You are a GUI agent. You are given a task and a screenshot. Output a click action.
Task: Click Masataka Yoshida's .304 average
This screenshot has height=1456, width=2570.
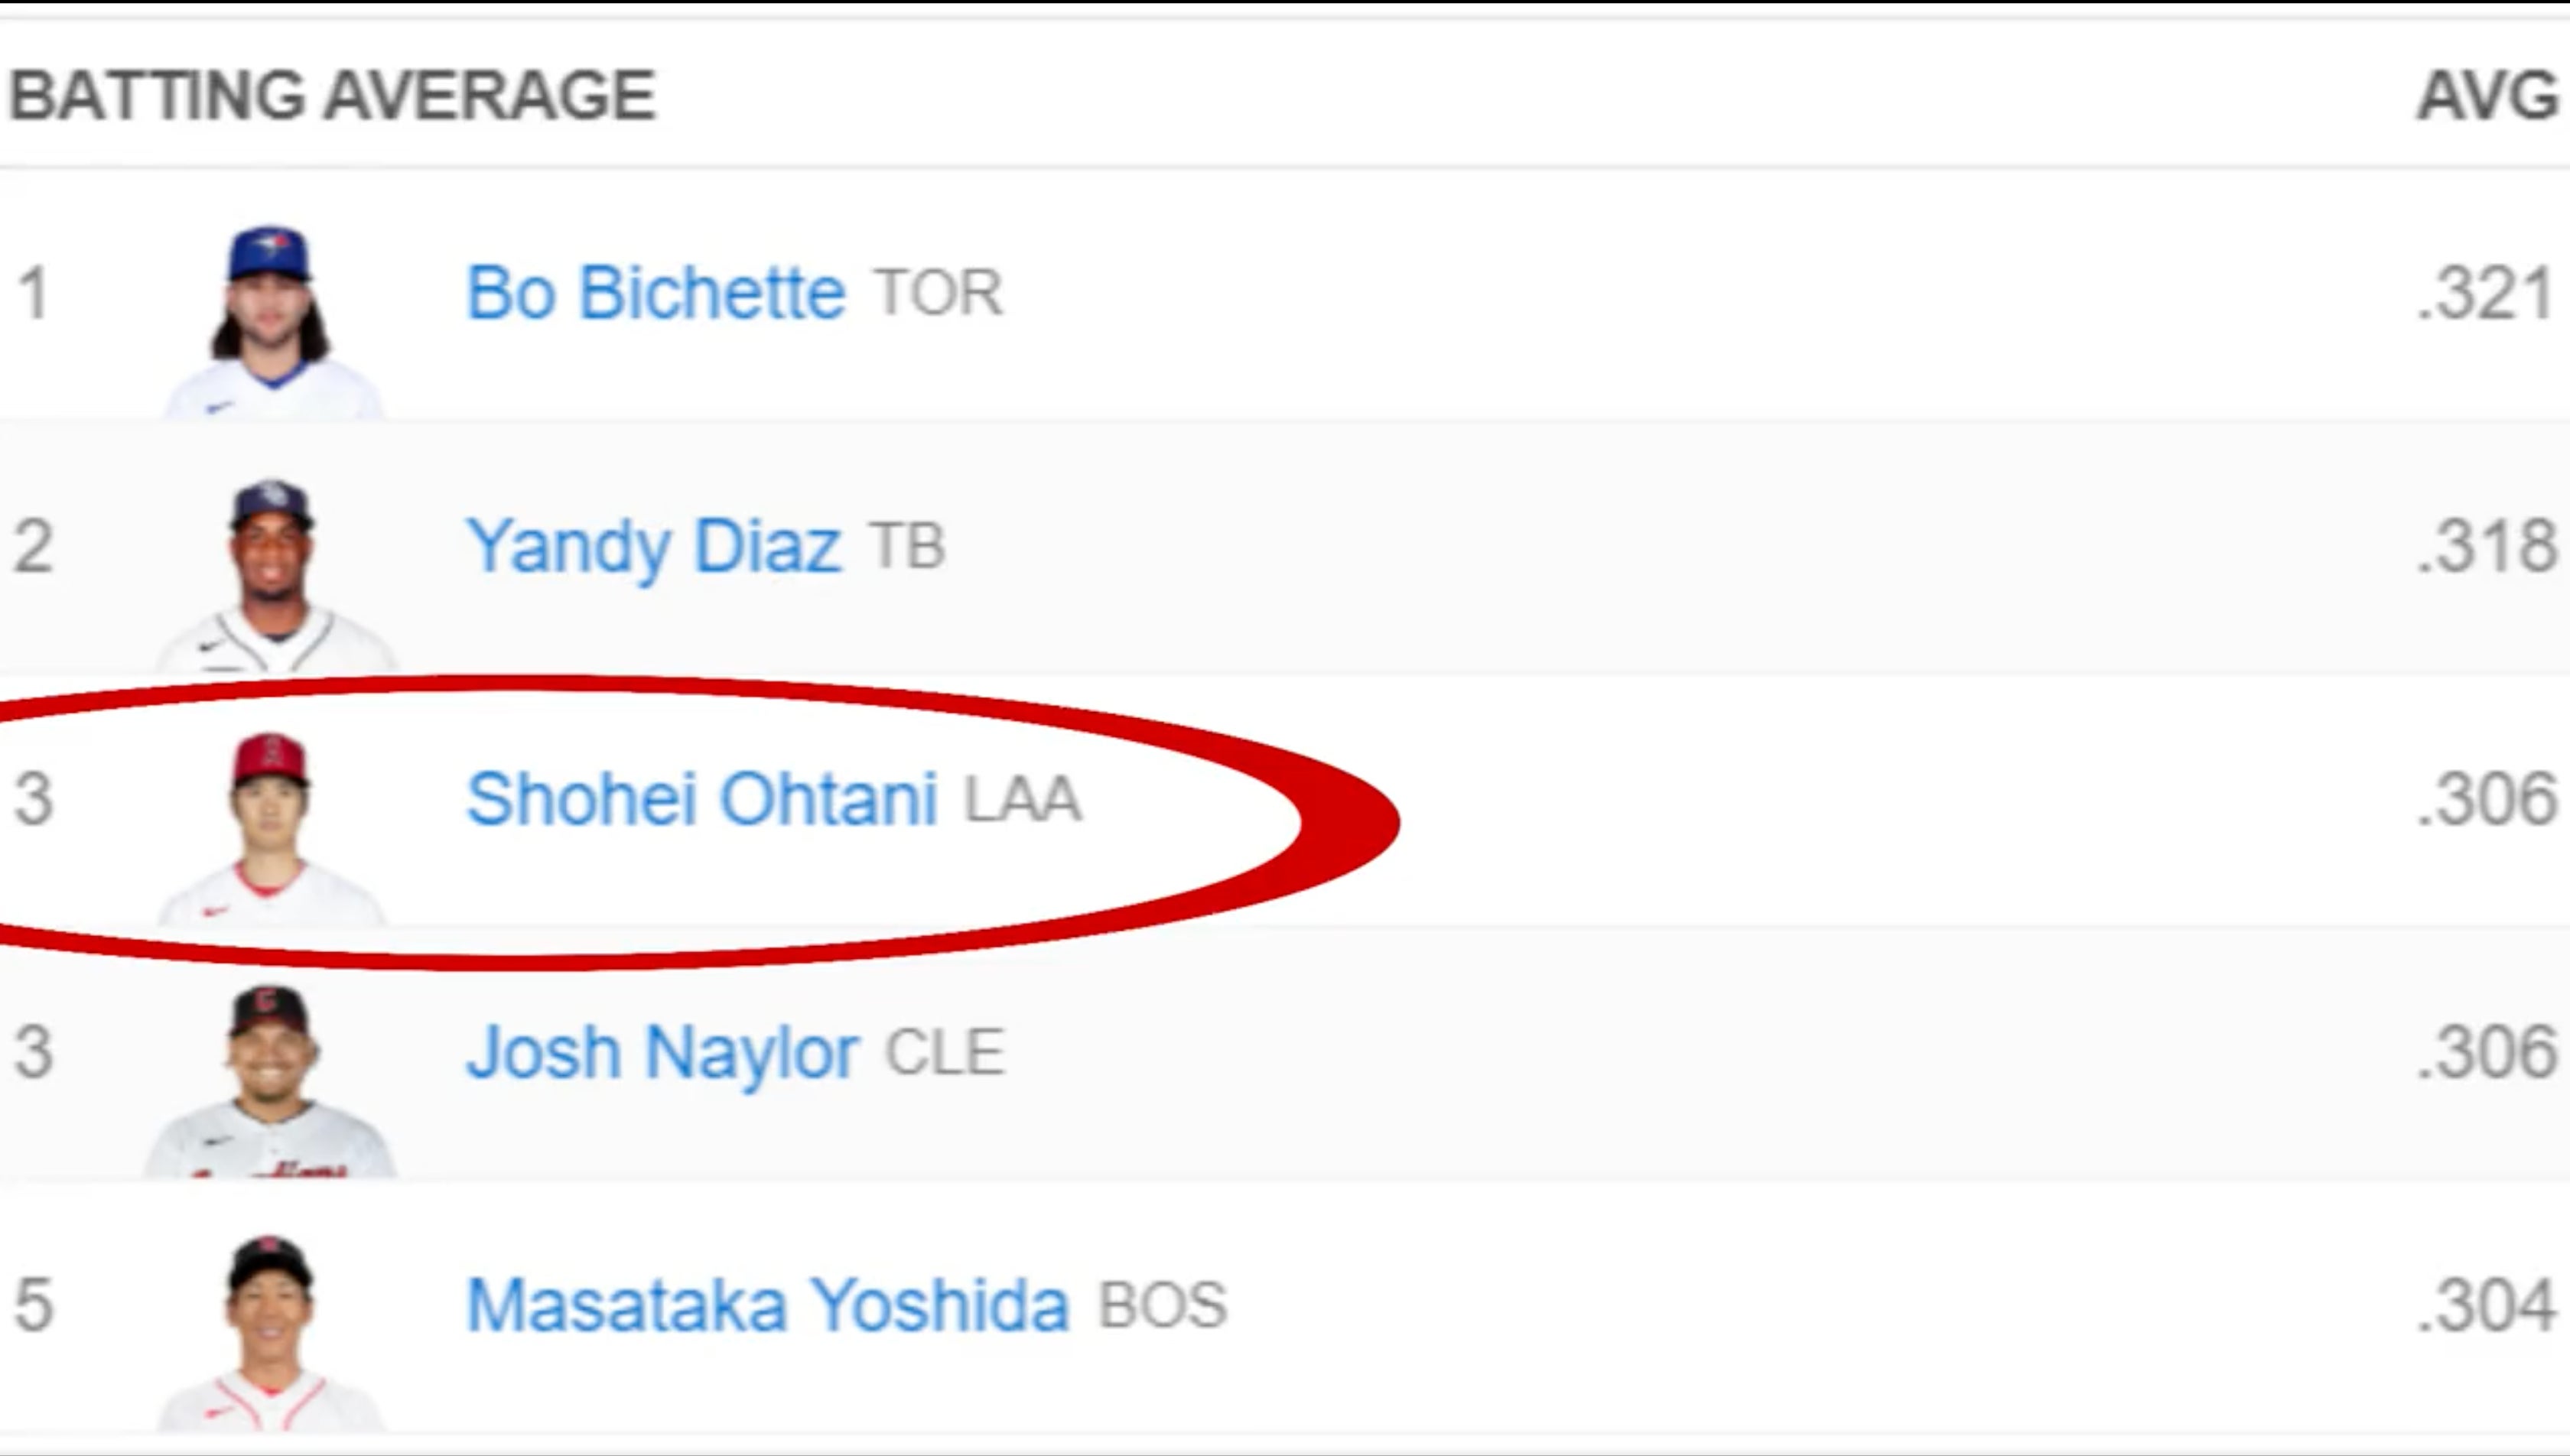2486,1306
